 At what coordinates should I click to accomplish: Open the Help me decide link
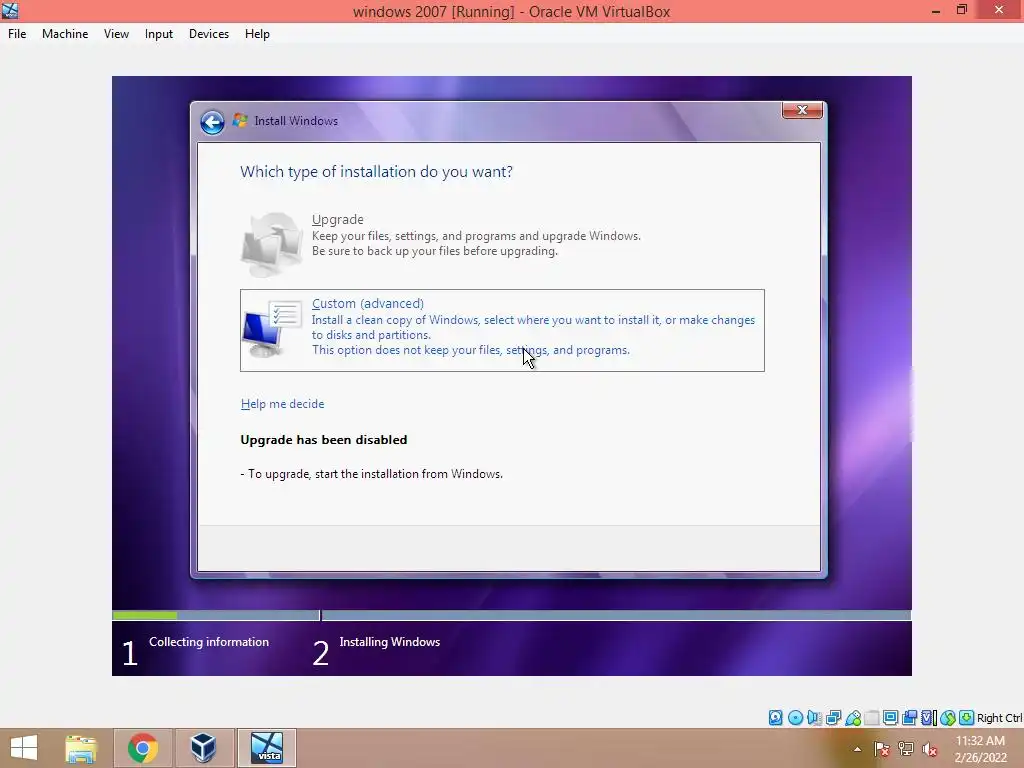282,404
